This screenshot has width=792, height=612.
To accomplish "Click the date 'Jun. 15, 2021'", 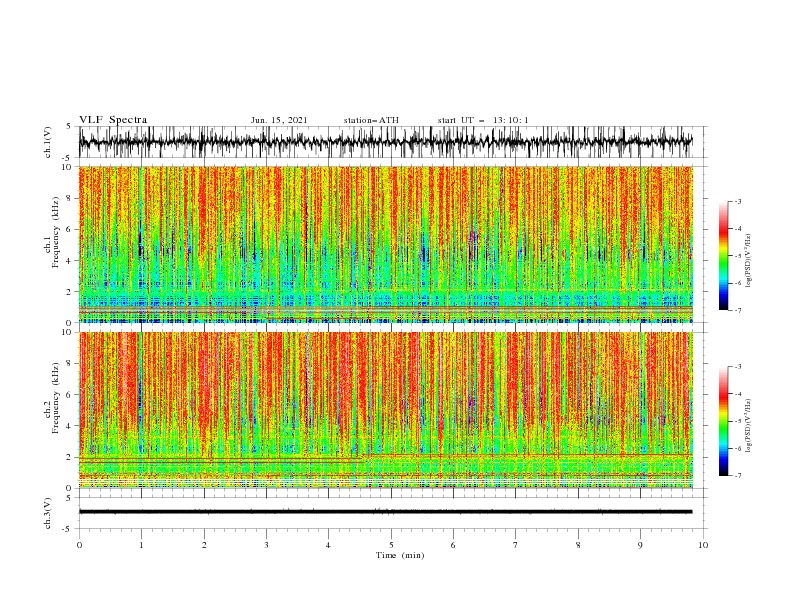I will (279, 120).
